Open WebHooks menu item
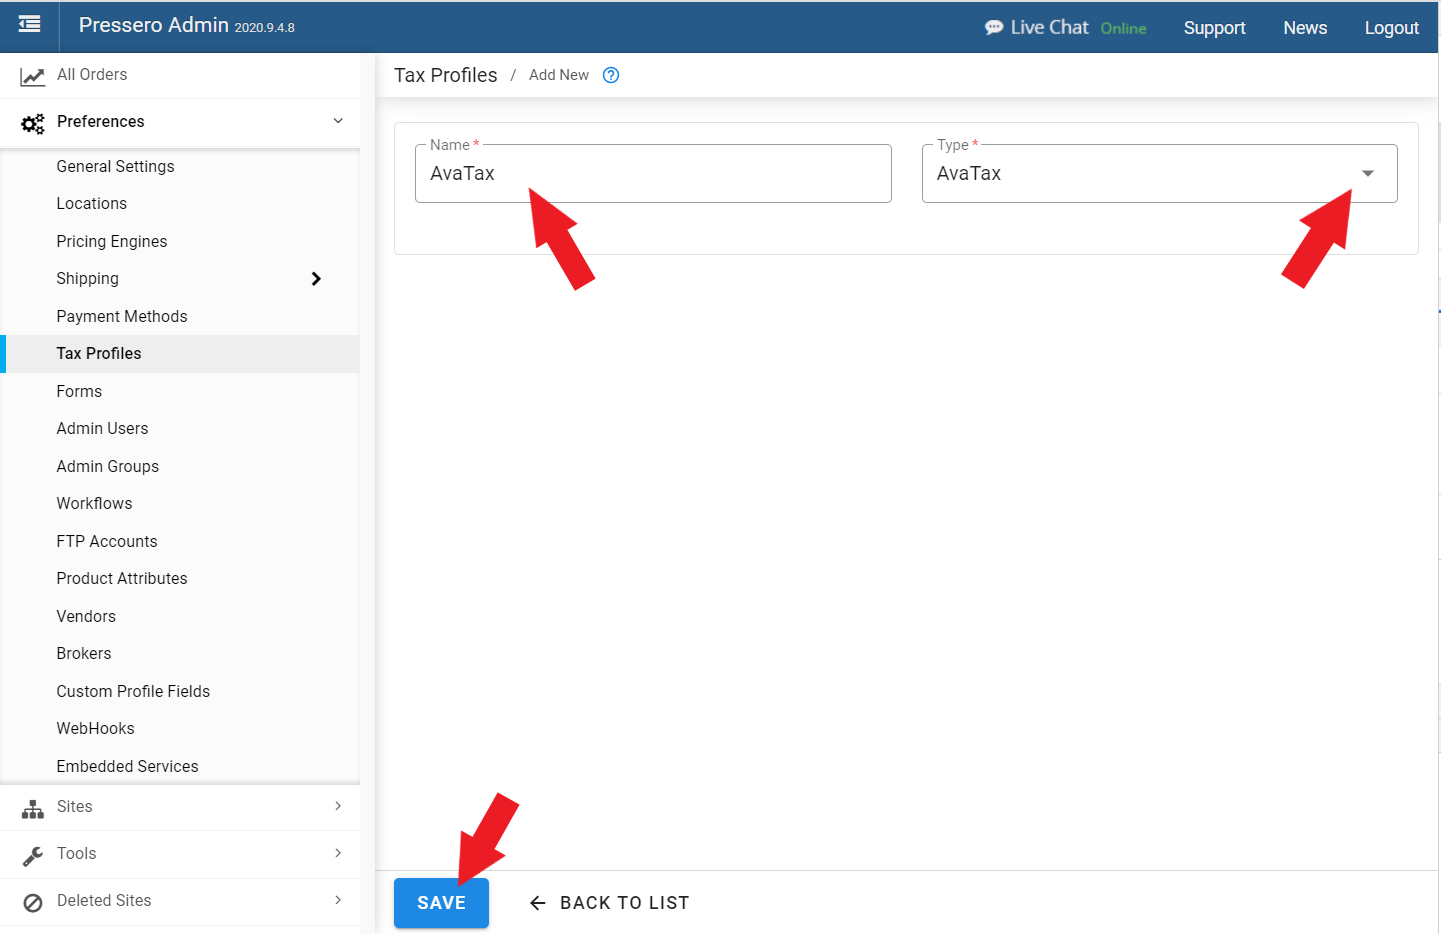Image resolution: width=1441 pixels, height=942 pixels. click(x=95, y=729)
